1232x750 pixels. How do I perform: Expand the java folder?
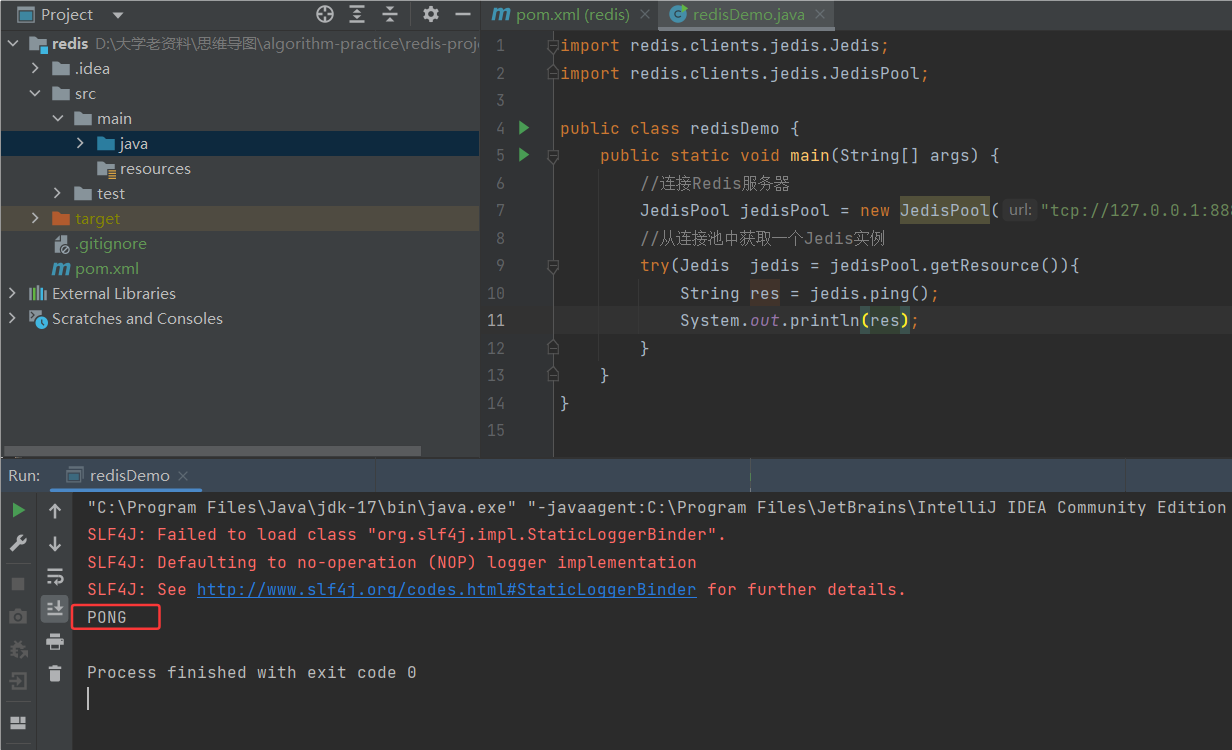(x=80, y=143)
